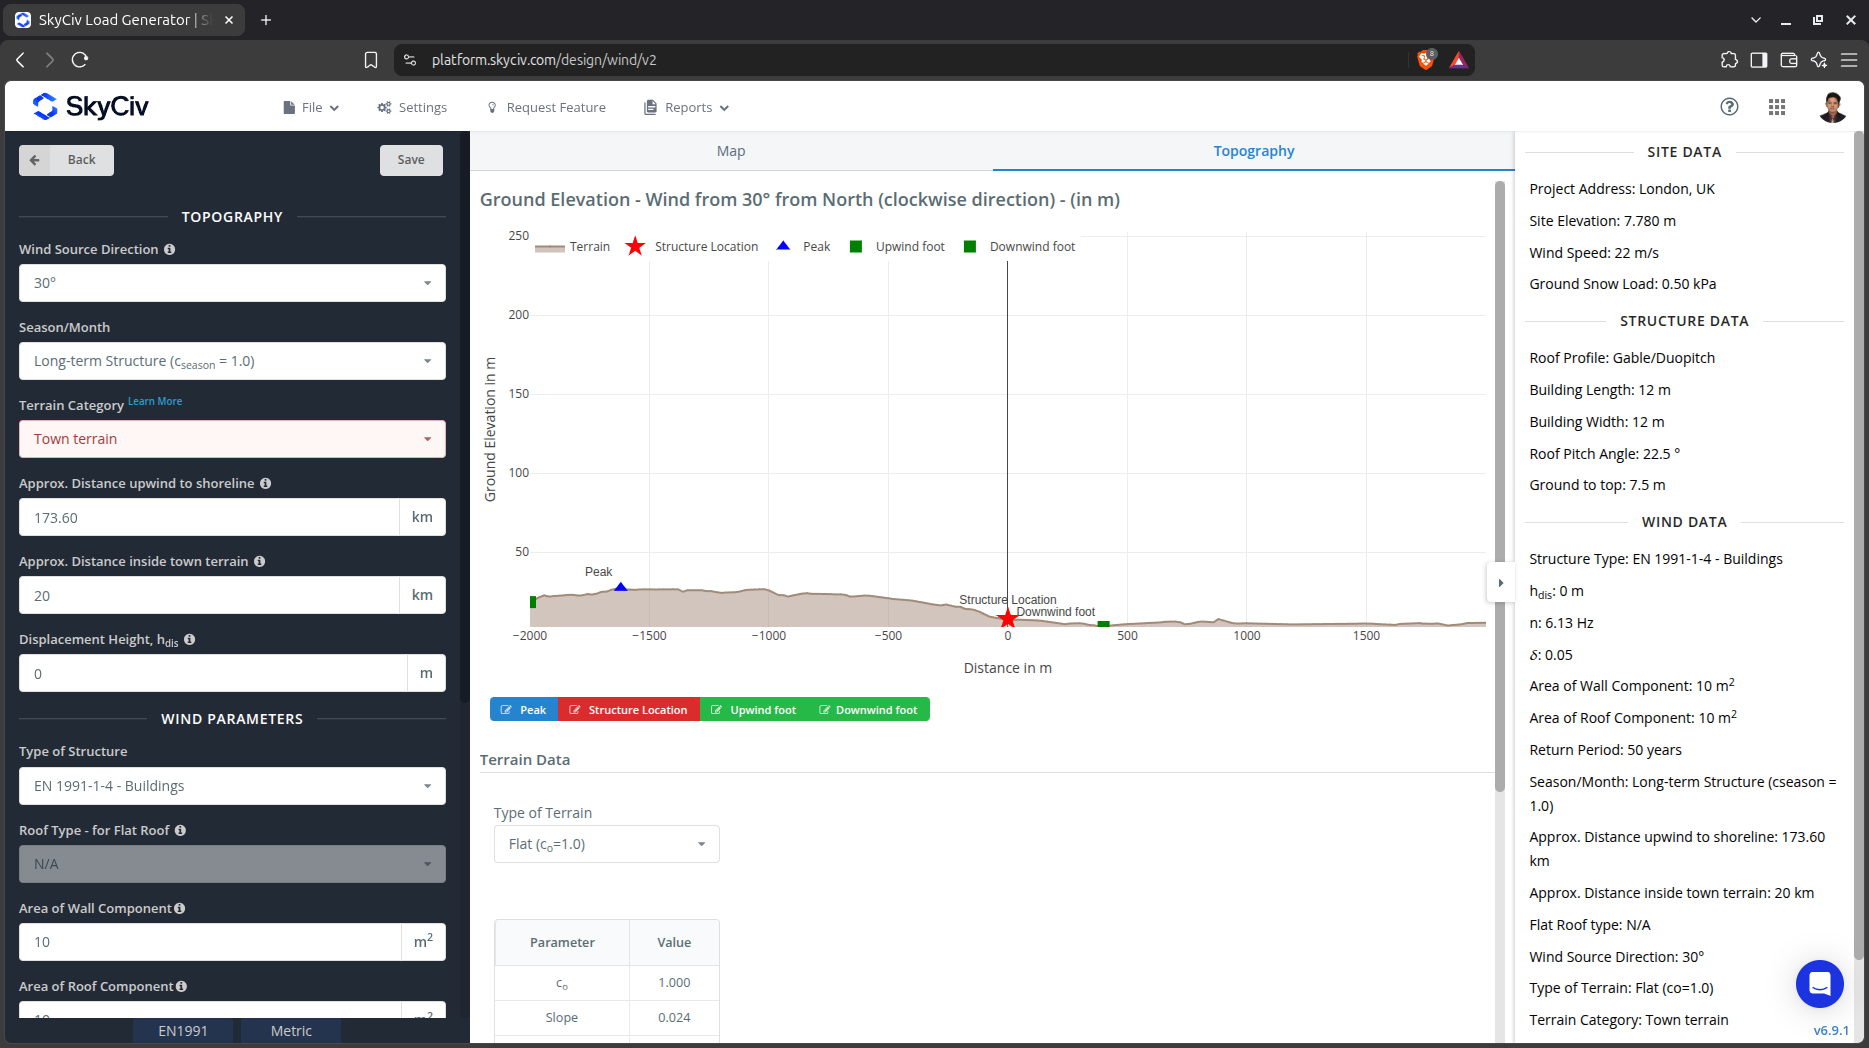
Task: Open Settings in the top bar
Action: (412, 107)
